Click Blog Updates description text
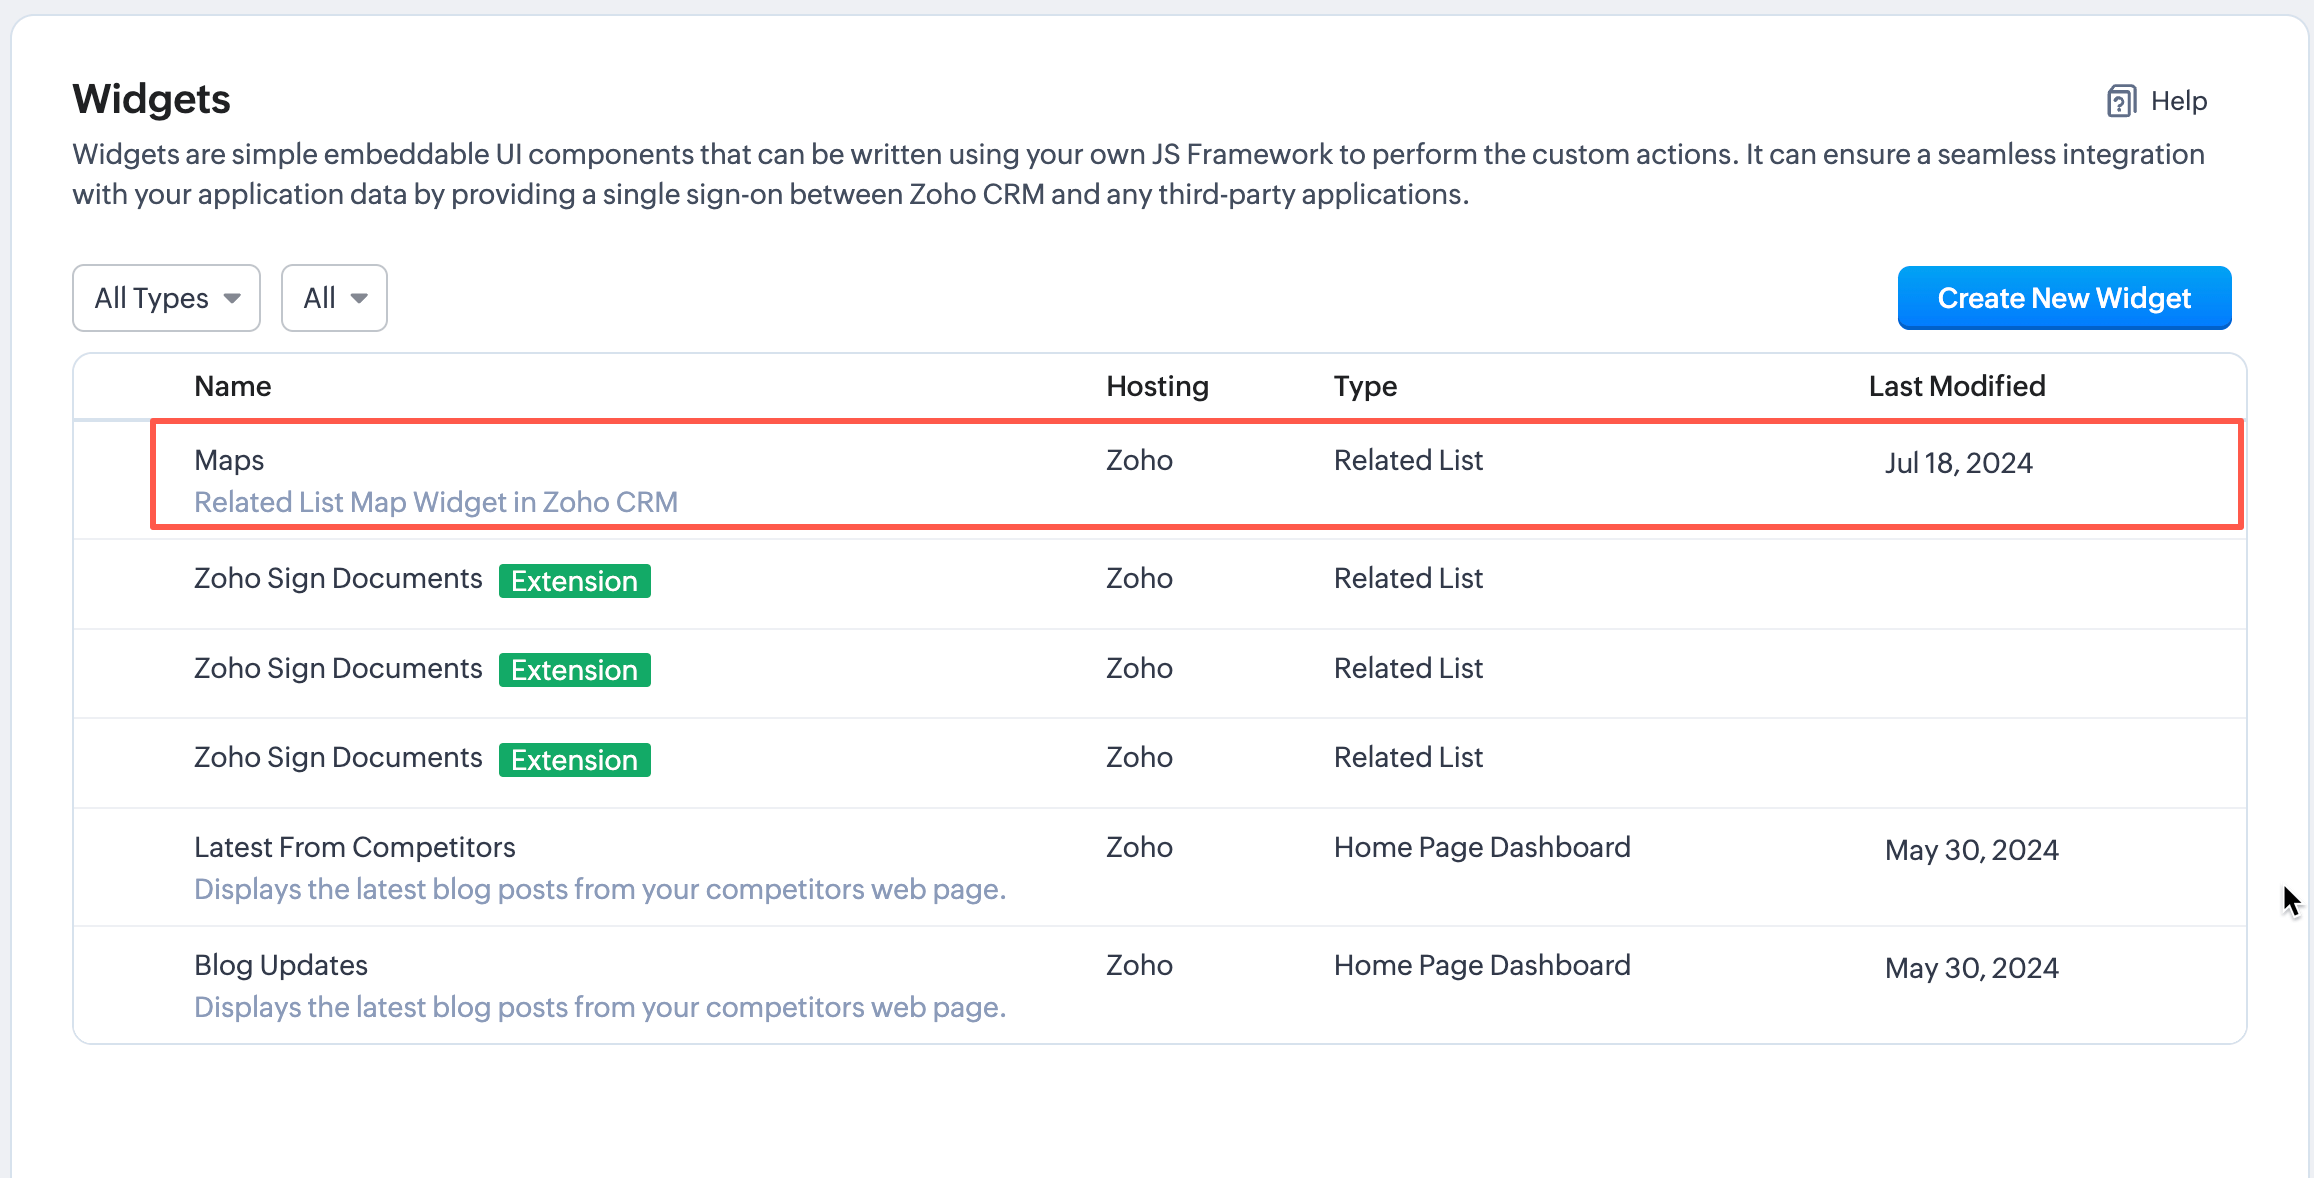This screenshot has width=2314, height=1178. coord(600,1007)
